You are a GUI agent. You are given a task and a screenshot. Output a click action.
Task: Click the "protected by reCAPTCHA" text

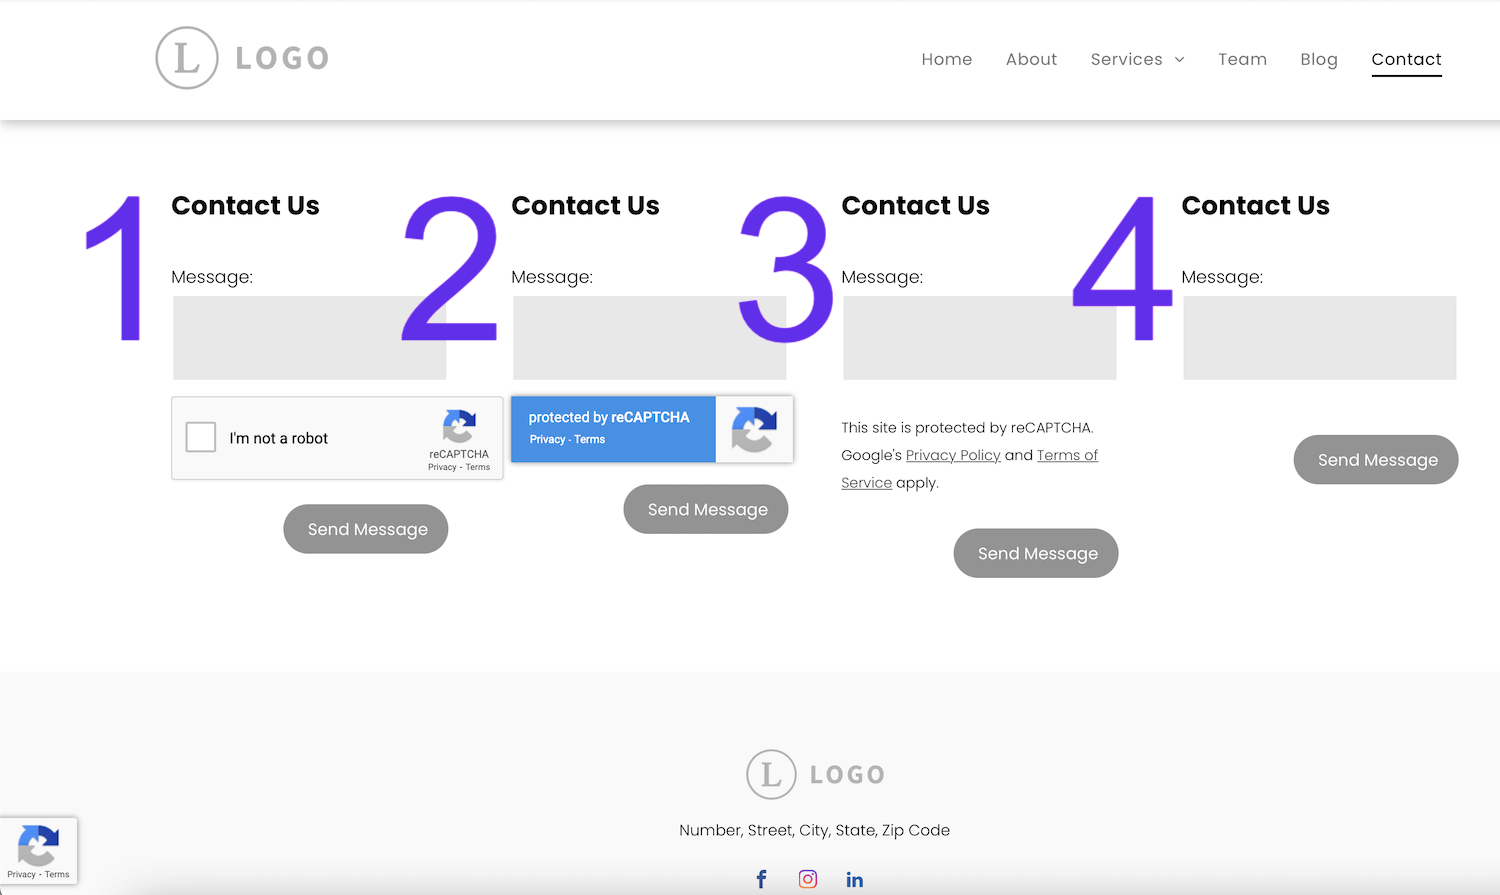point(609,417)
